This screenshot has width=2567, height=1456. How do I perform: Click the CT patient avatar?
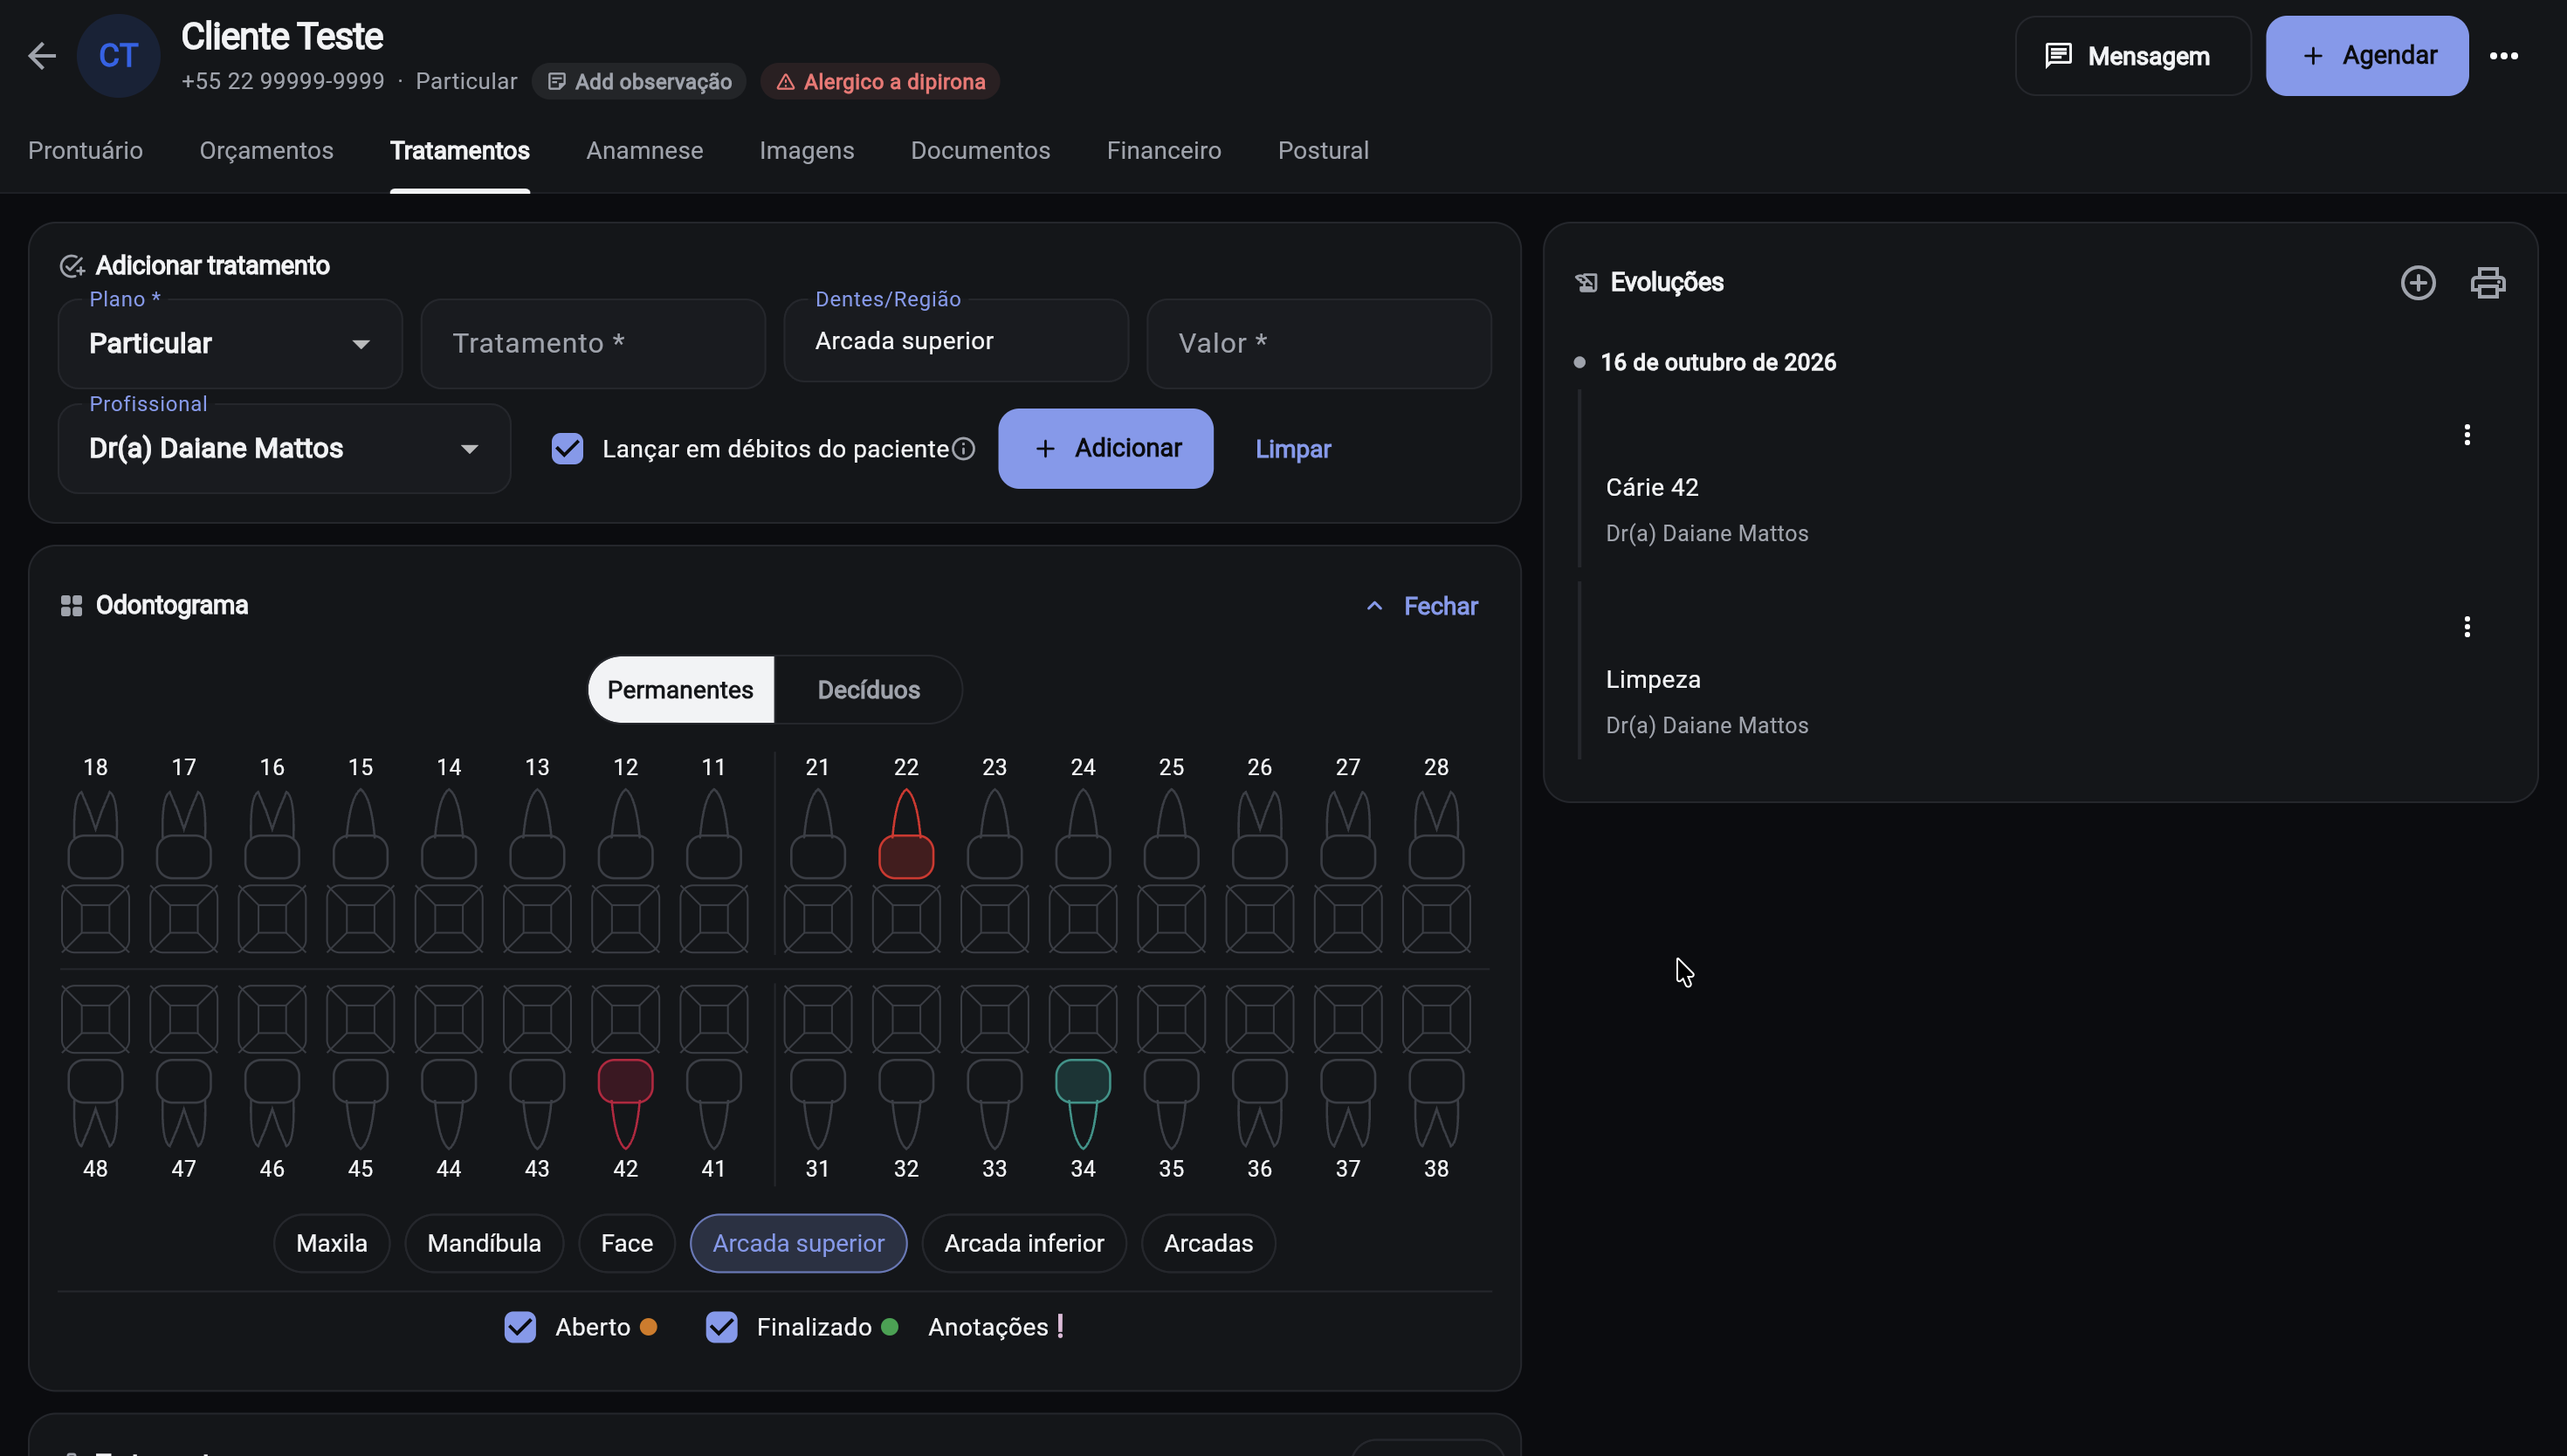click(x=118, y=56)
